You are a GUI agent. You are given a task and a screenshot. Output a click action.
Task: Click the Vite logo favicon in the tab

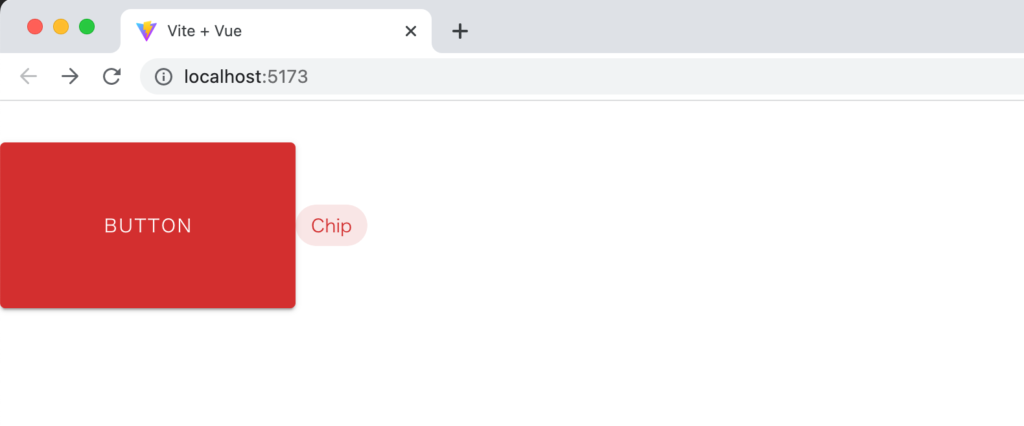146,31
